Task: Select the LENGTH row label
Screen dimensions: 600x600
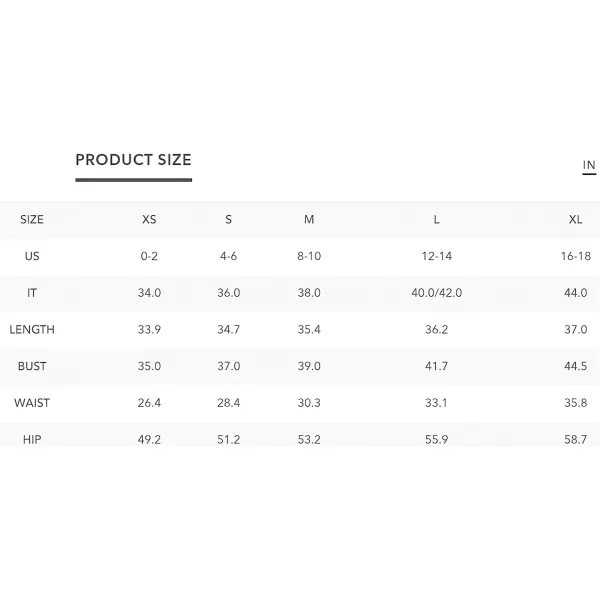Action: [x=32, y=329]
